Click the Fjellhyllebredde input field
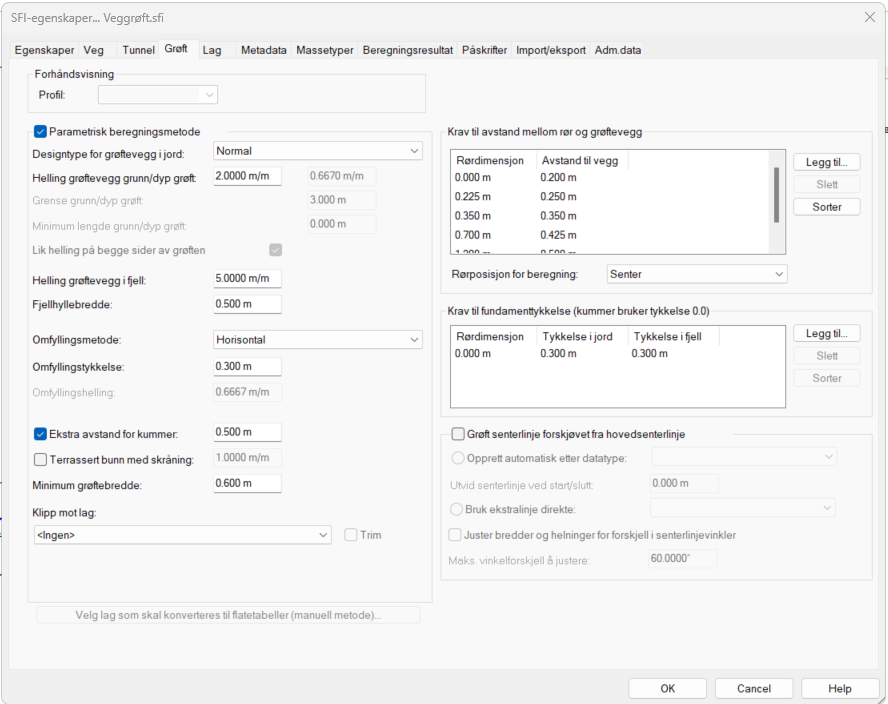This screenshot has width=888, height=704. coord(247,304)
